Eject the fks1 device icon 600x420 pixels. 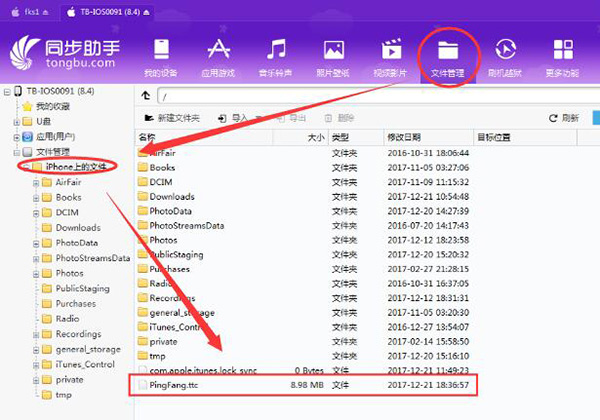(x=46, y=13)
